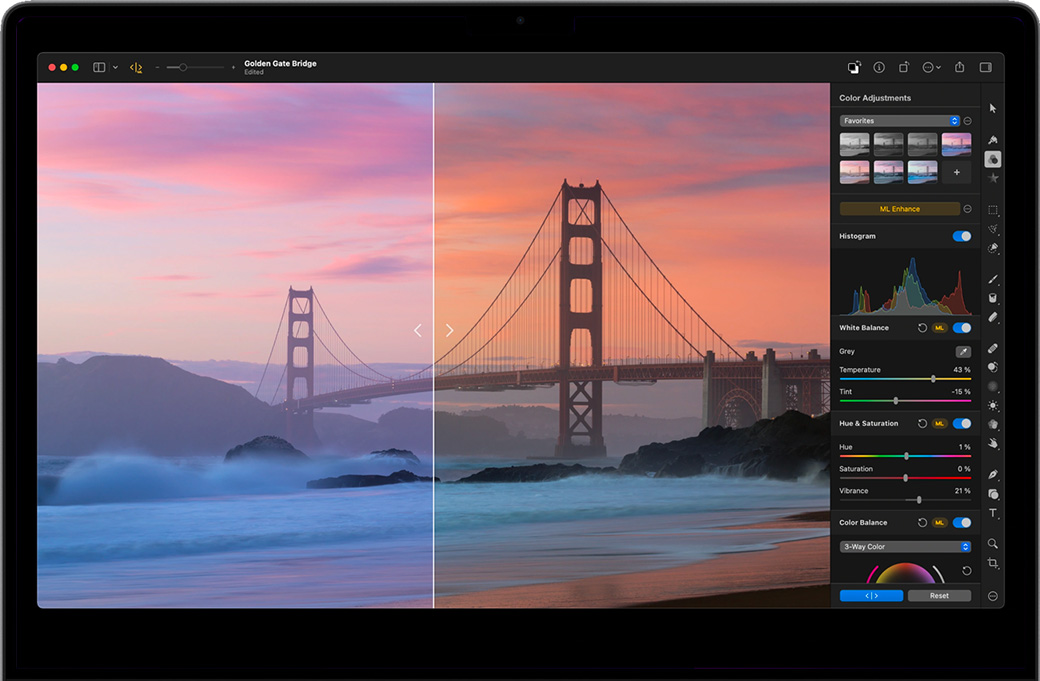Disable the White Balance adjustment switch
The image size is (1040, 681).
962,328
